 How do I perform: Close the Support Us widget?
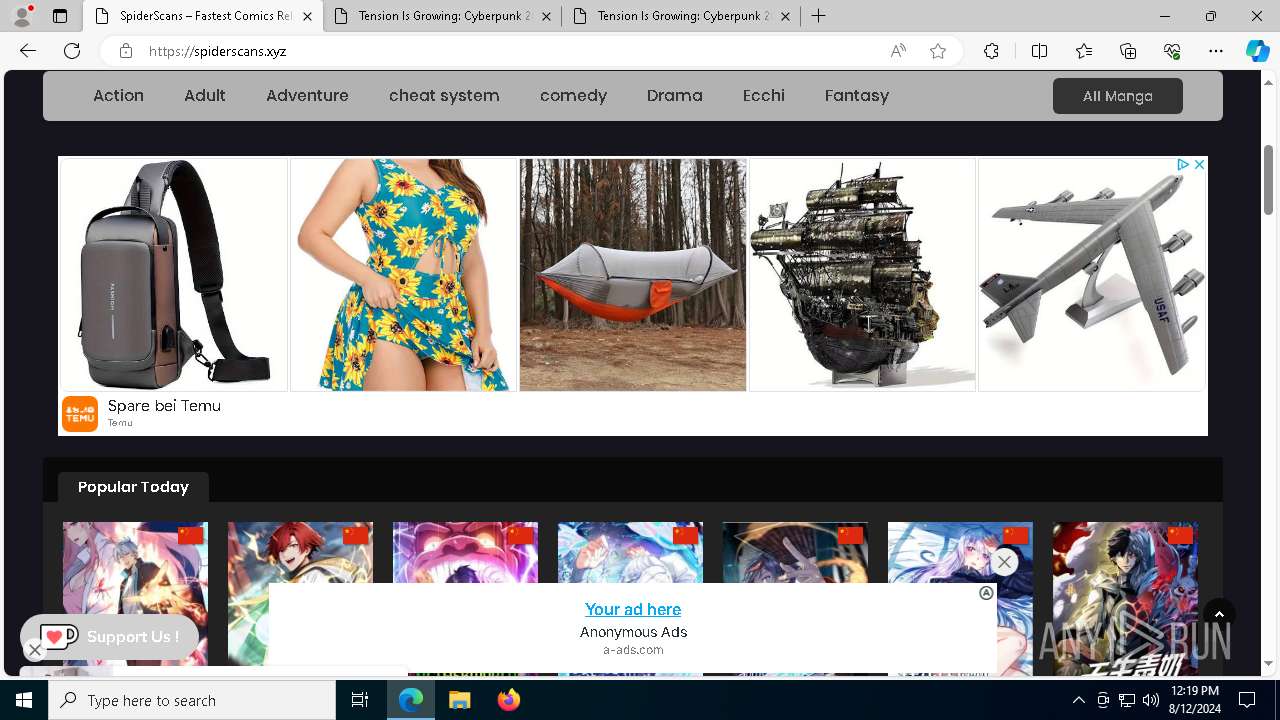point(34,650)
